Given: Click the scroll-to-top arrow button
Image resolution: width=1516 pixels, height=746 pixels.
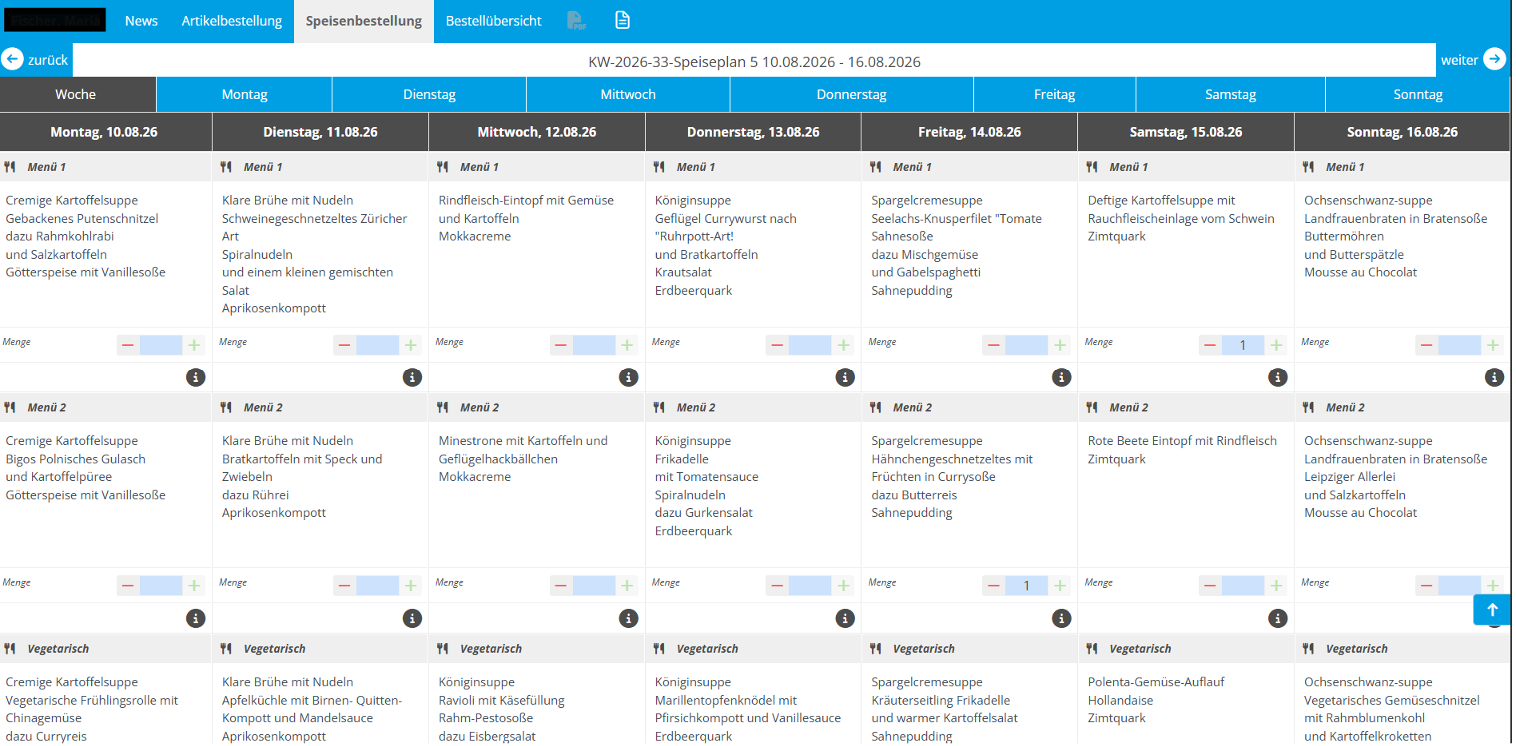Looking at the screenshot, I should [x=1492, y=610].
